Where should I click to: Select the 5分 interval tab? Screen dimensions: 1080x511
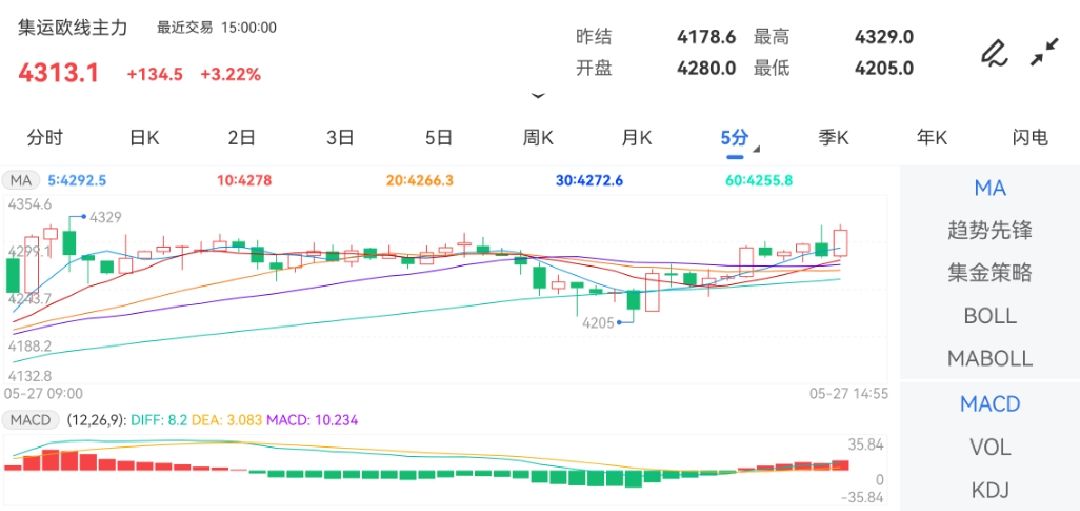[x=734, y=138]
